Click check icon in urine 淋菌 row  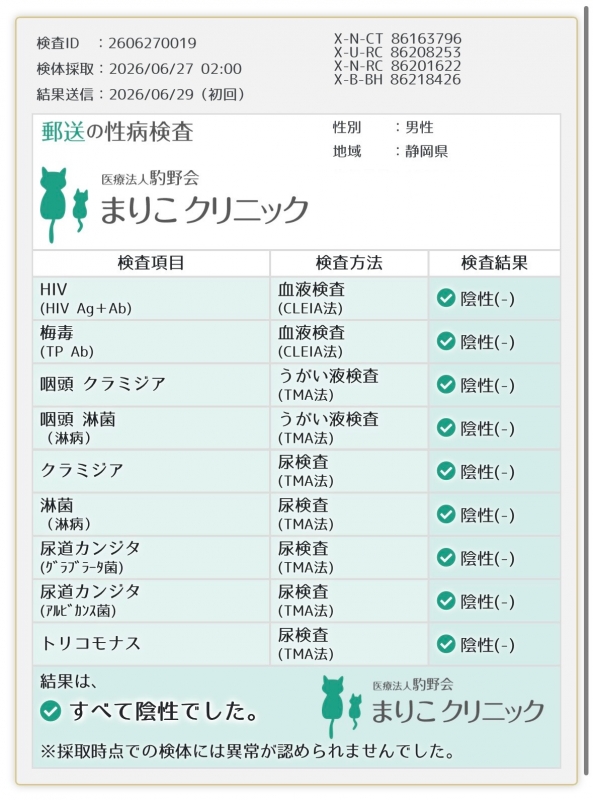coord(446,514)
